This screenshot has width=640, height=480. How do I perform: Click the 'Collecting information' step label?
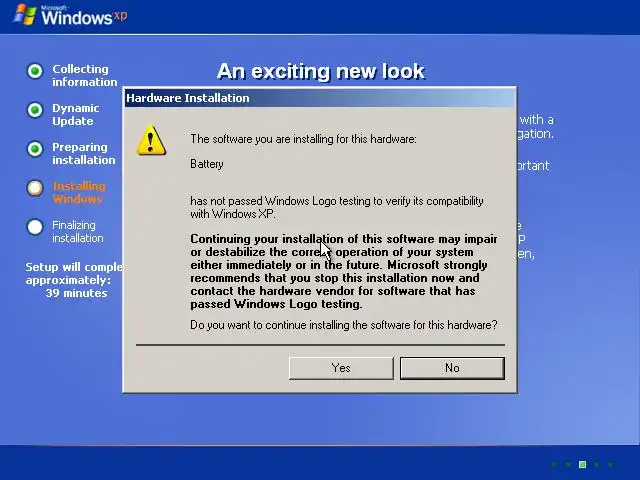(x=84, y=76)
